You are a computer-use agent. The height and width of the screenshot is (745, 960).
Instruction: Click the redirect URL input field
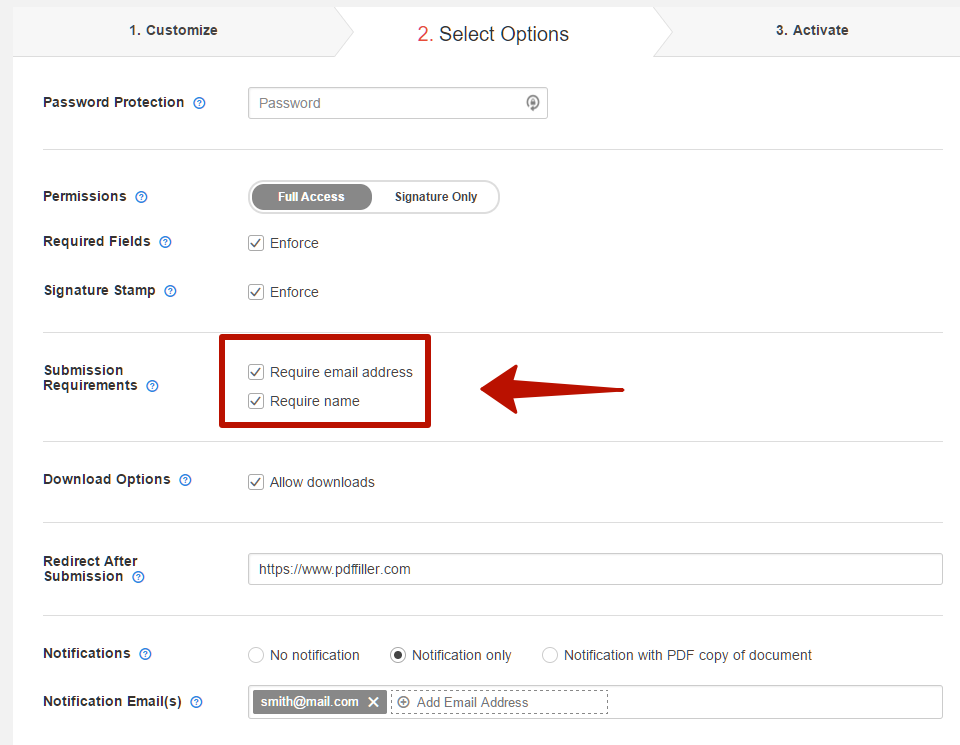[595, 569]
